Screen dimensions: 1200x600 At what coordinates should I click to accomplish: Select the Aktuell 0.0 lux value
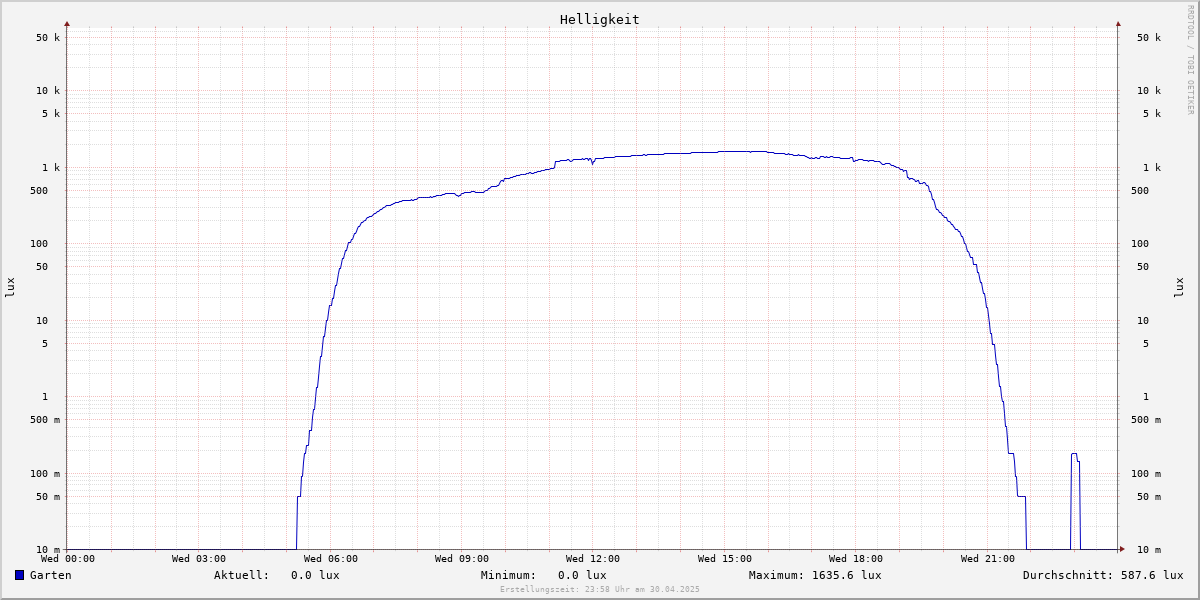(x=315, y=575)
